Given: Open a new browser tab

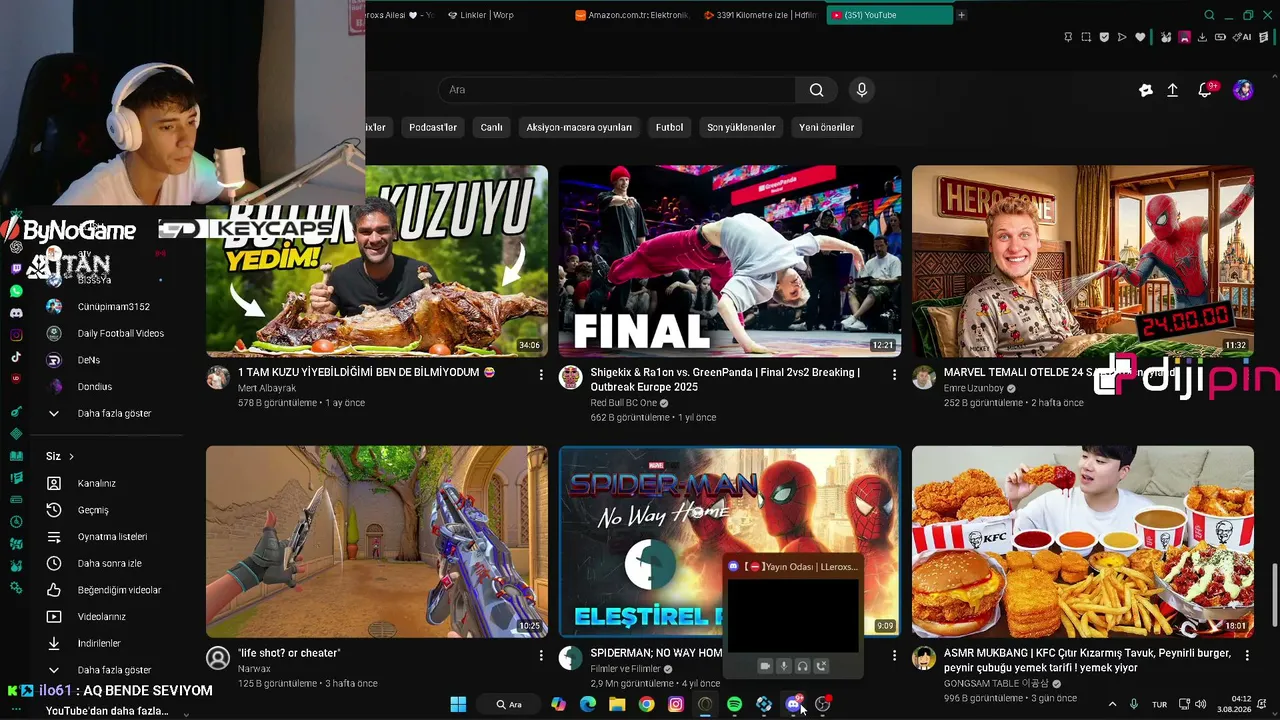Looking at the screenshot, I should click(x=962, y=15).
